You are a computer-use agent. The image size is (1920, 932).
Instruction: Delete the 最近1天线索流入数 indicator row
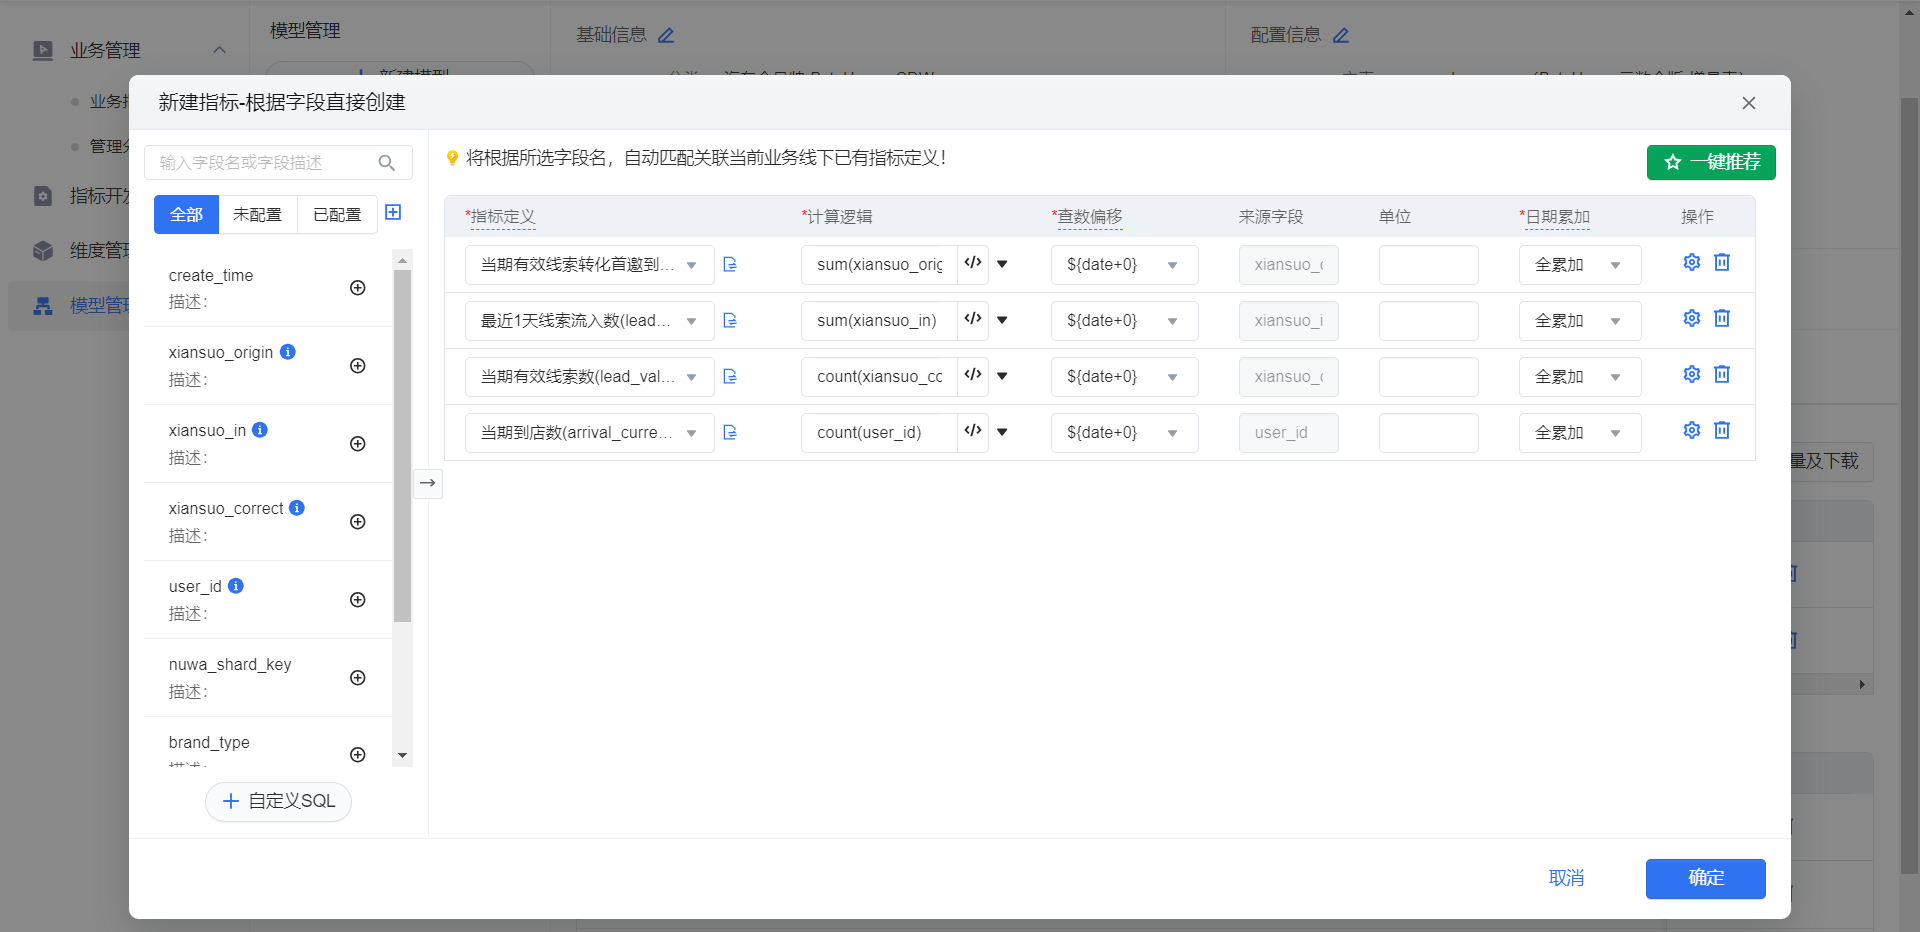[1722, 318]
